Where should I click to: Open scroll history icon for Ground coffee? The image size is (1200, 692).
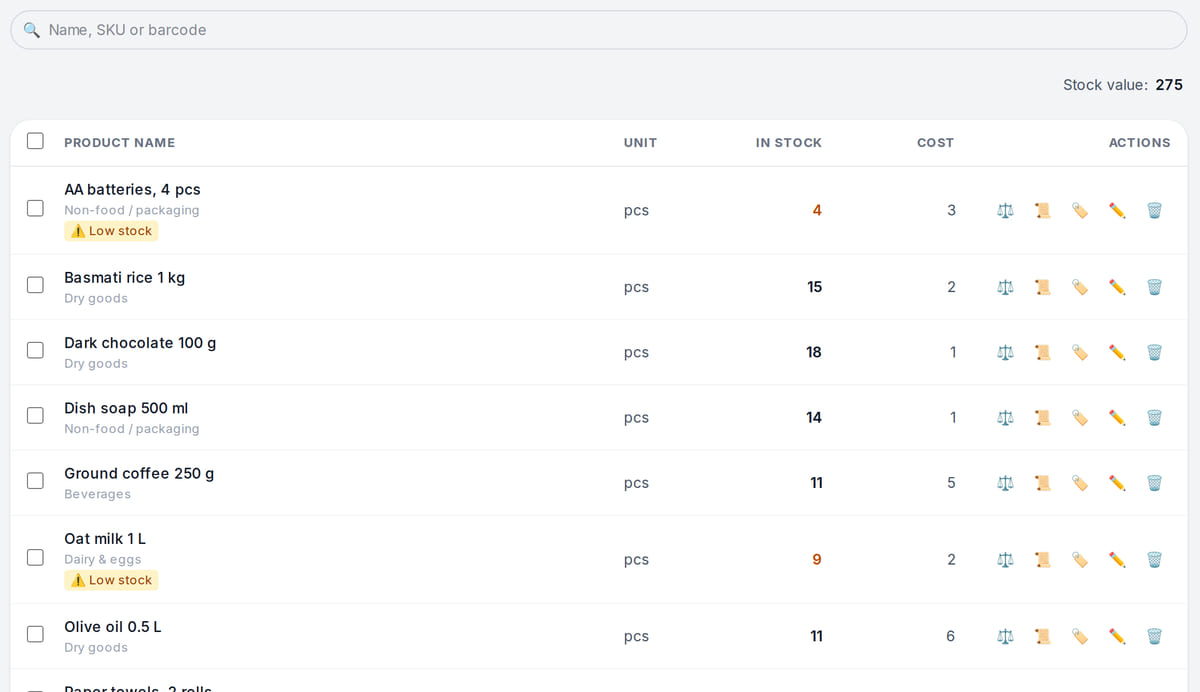(x=1043, y=483)
